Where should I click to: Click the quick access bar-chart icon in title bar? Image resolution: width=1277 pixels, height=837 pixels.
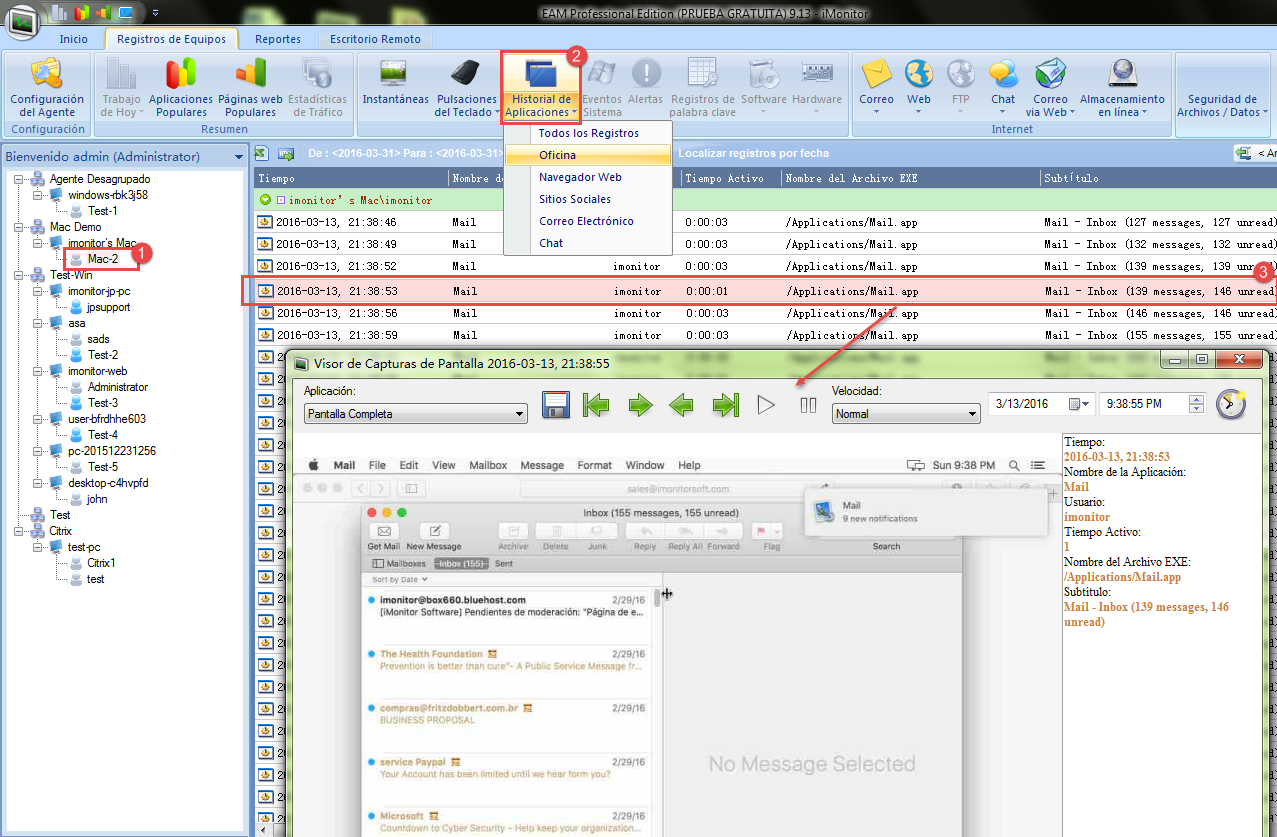pos(60,13)
